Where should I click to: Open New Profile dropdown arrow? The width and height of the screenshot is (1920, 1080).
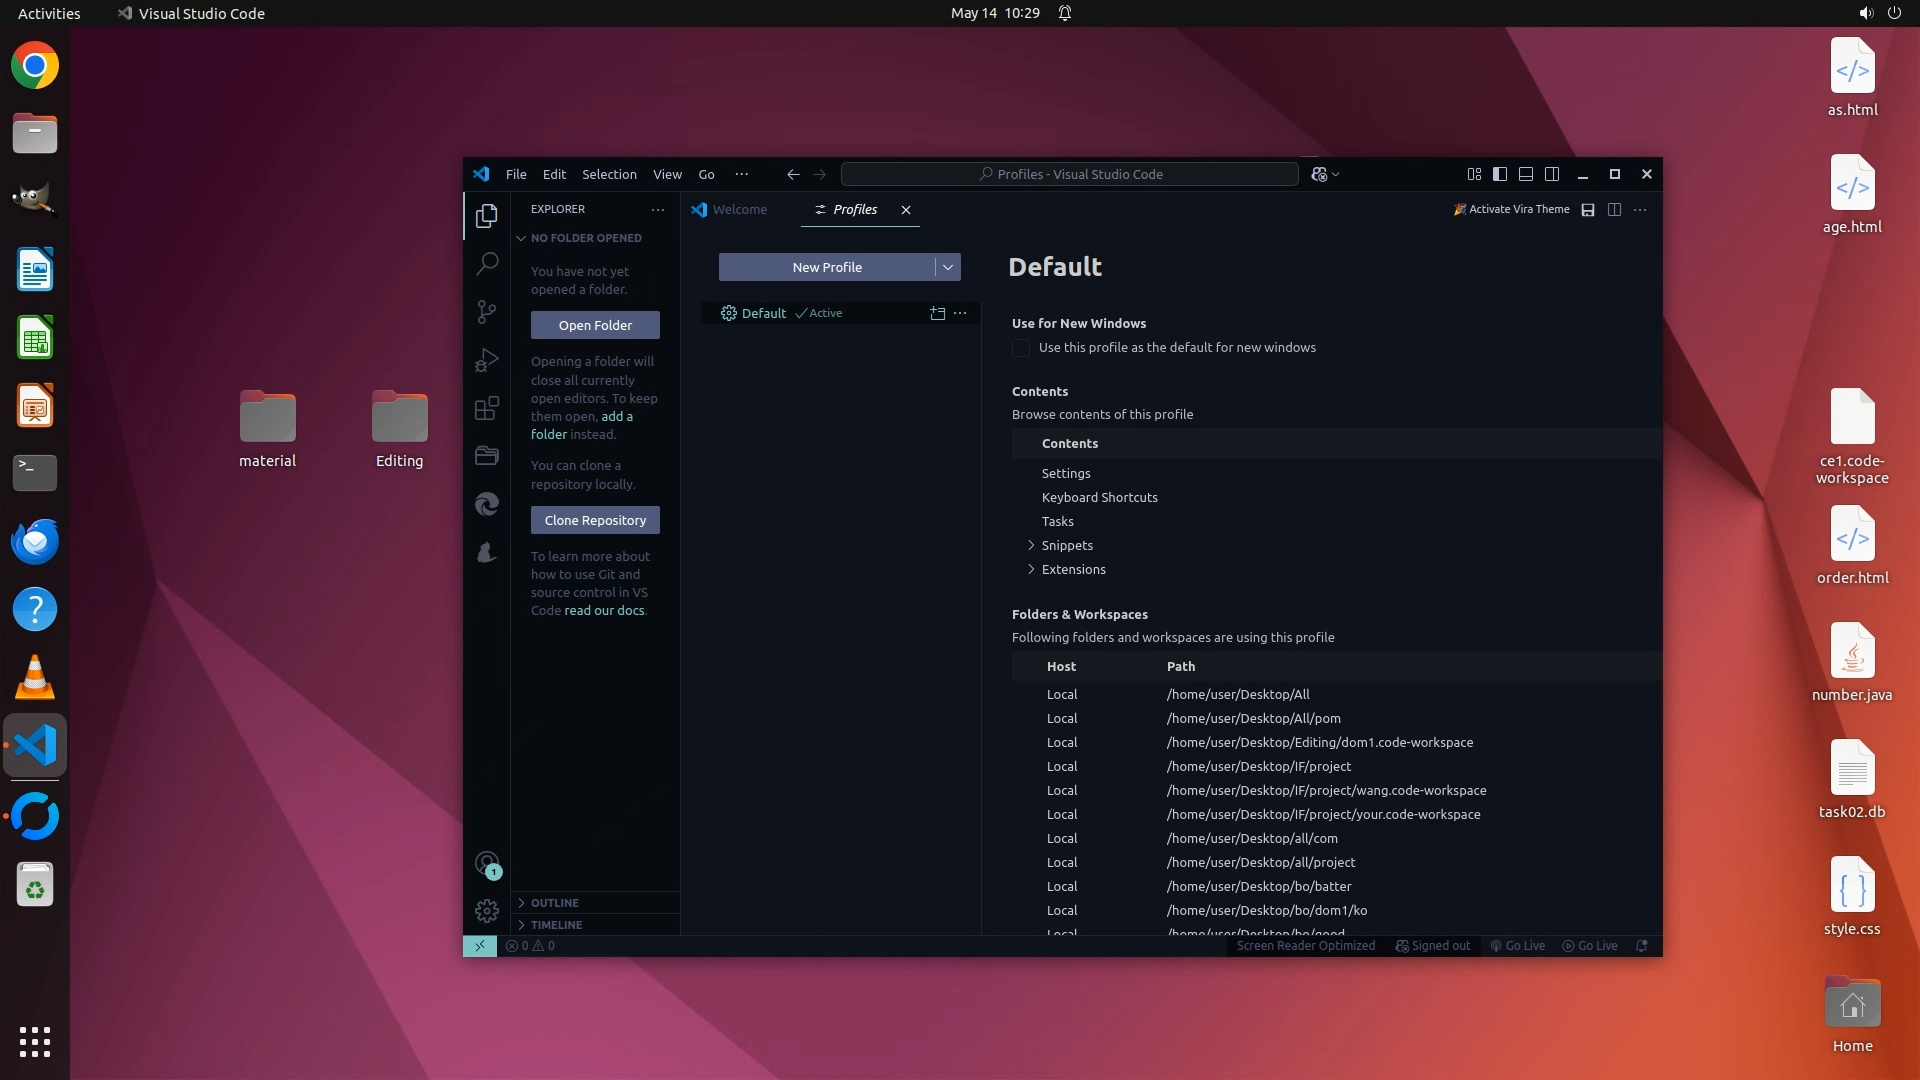click(x=948, y=267)
